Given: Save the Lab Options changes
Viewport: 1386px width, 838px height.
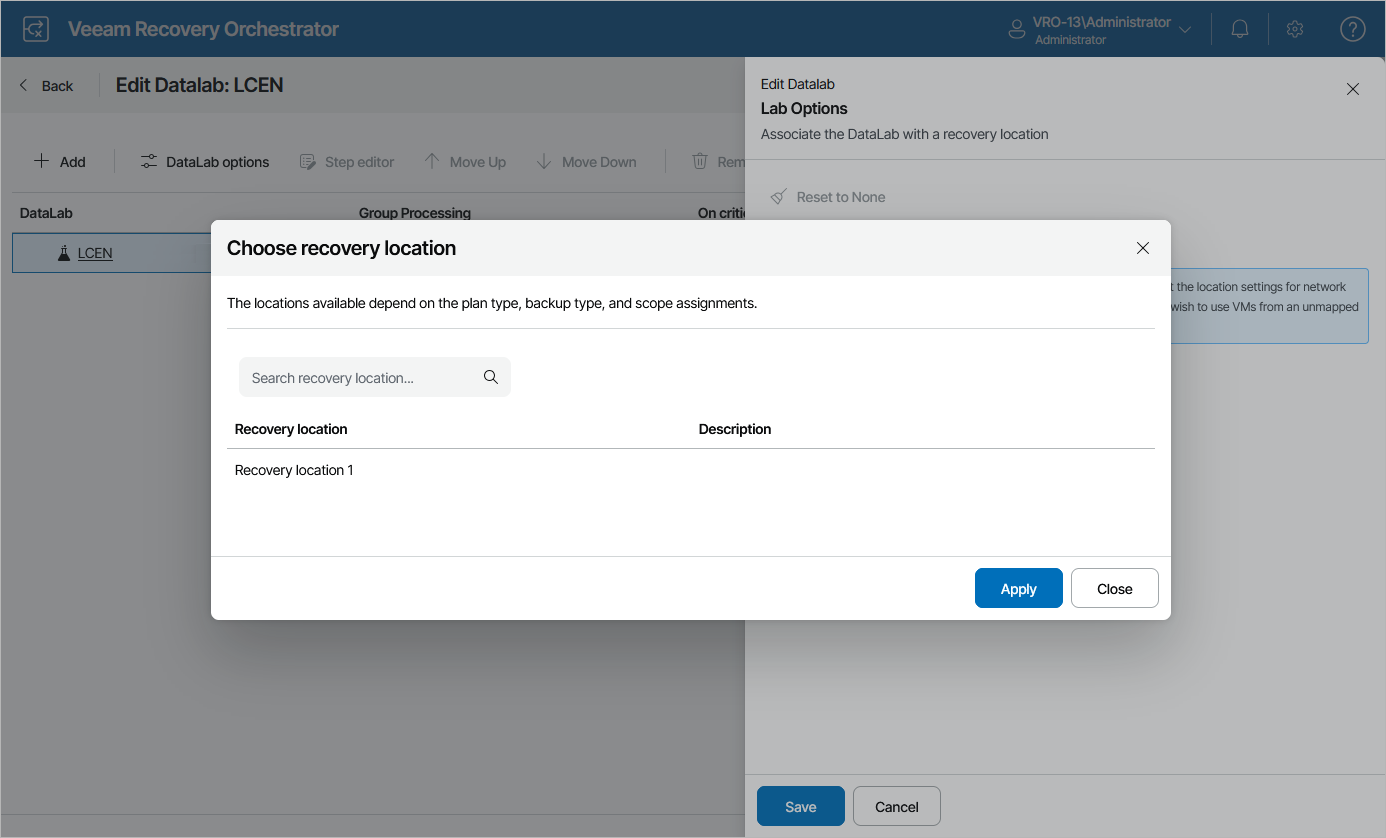Looking at the screenshot, I should click(x=800, y=806).
